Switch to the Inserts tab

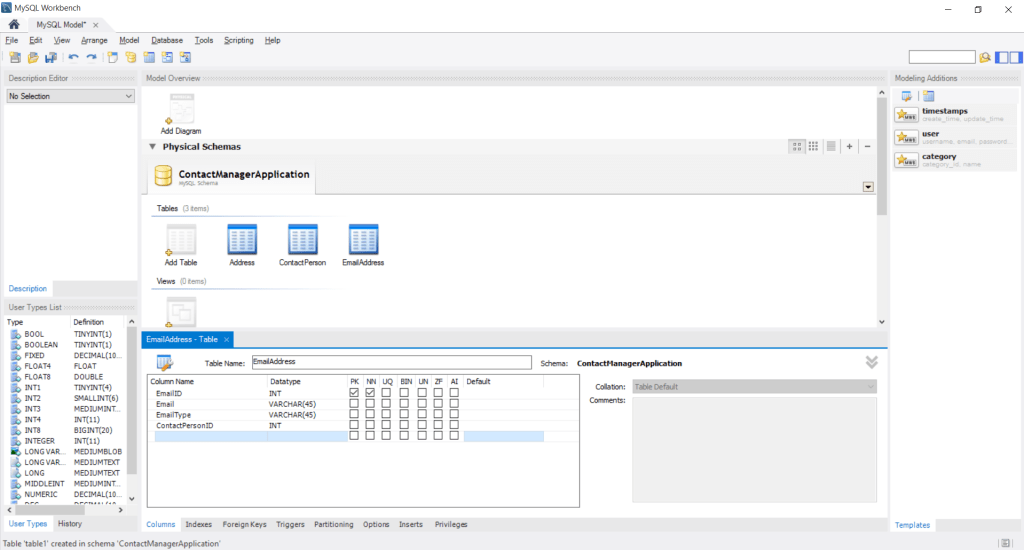point(411,524)
